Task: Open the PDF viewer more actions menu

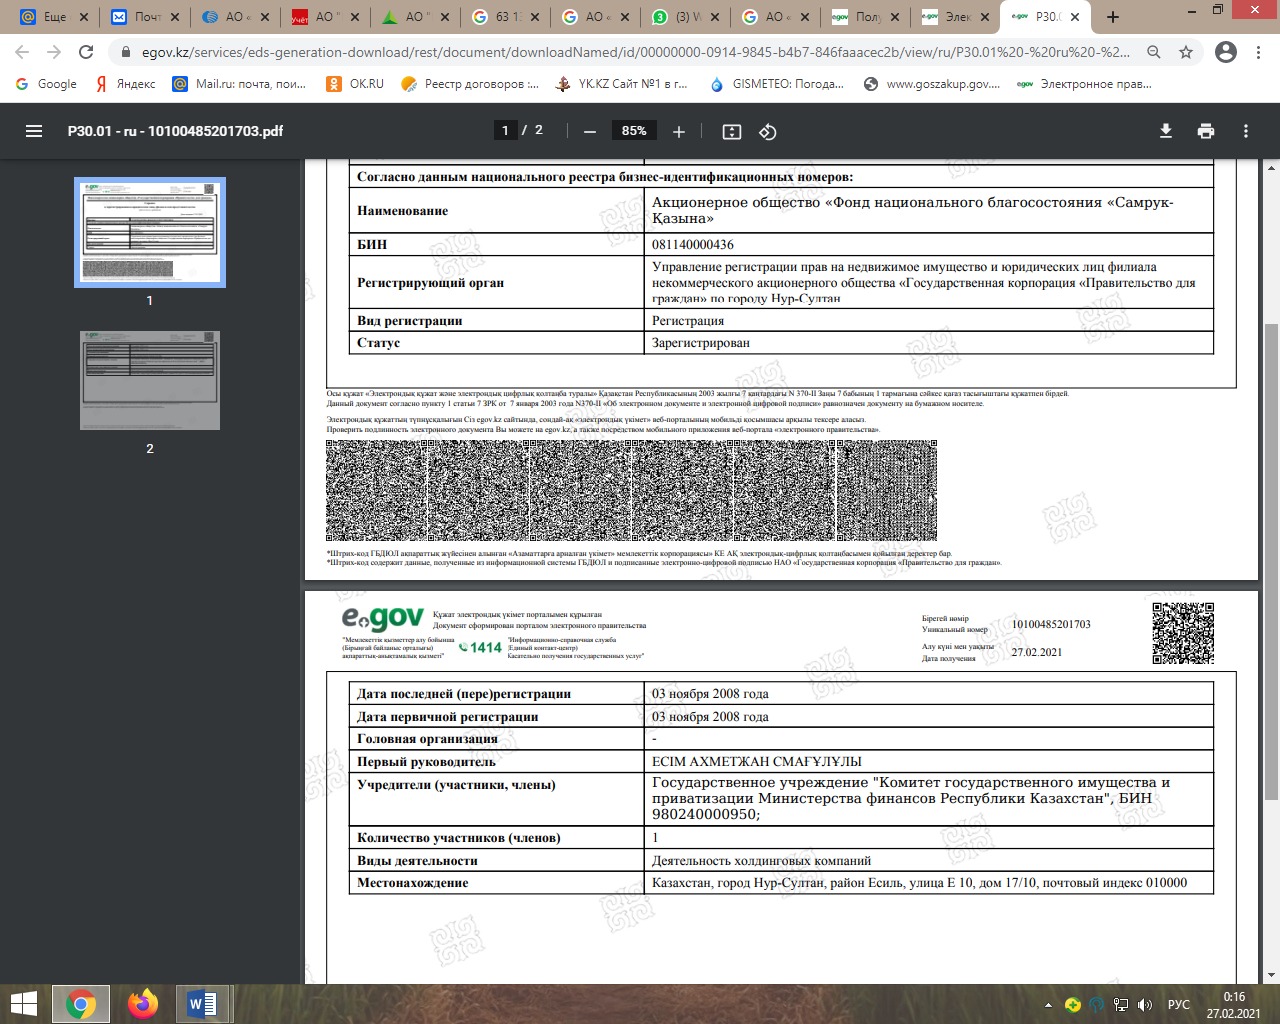Action: pos(1246,131)
